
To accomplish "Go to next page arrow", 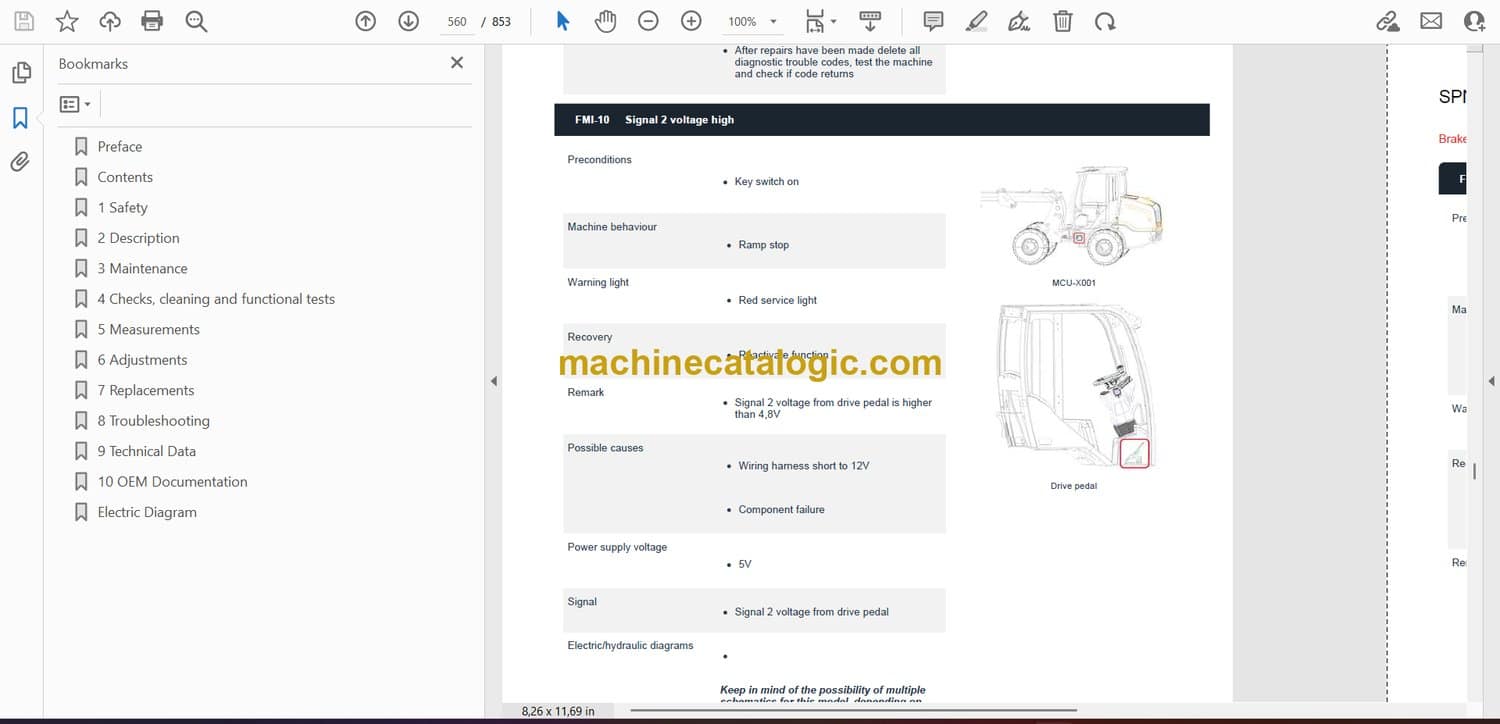I will pos(408,21).
